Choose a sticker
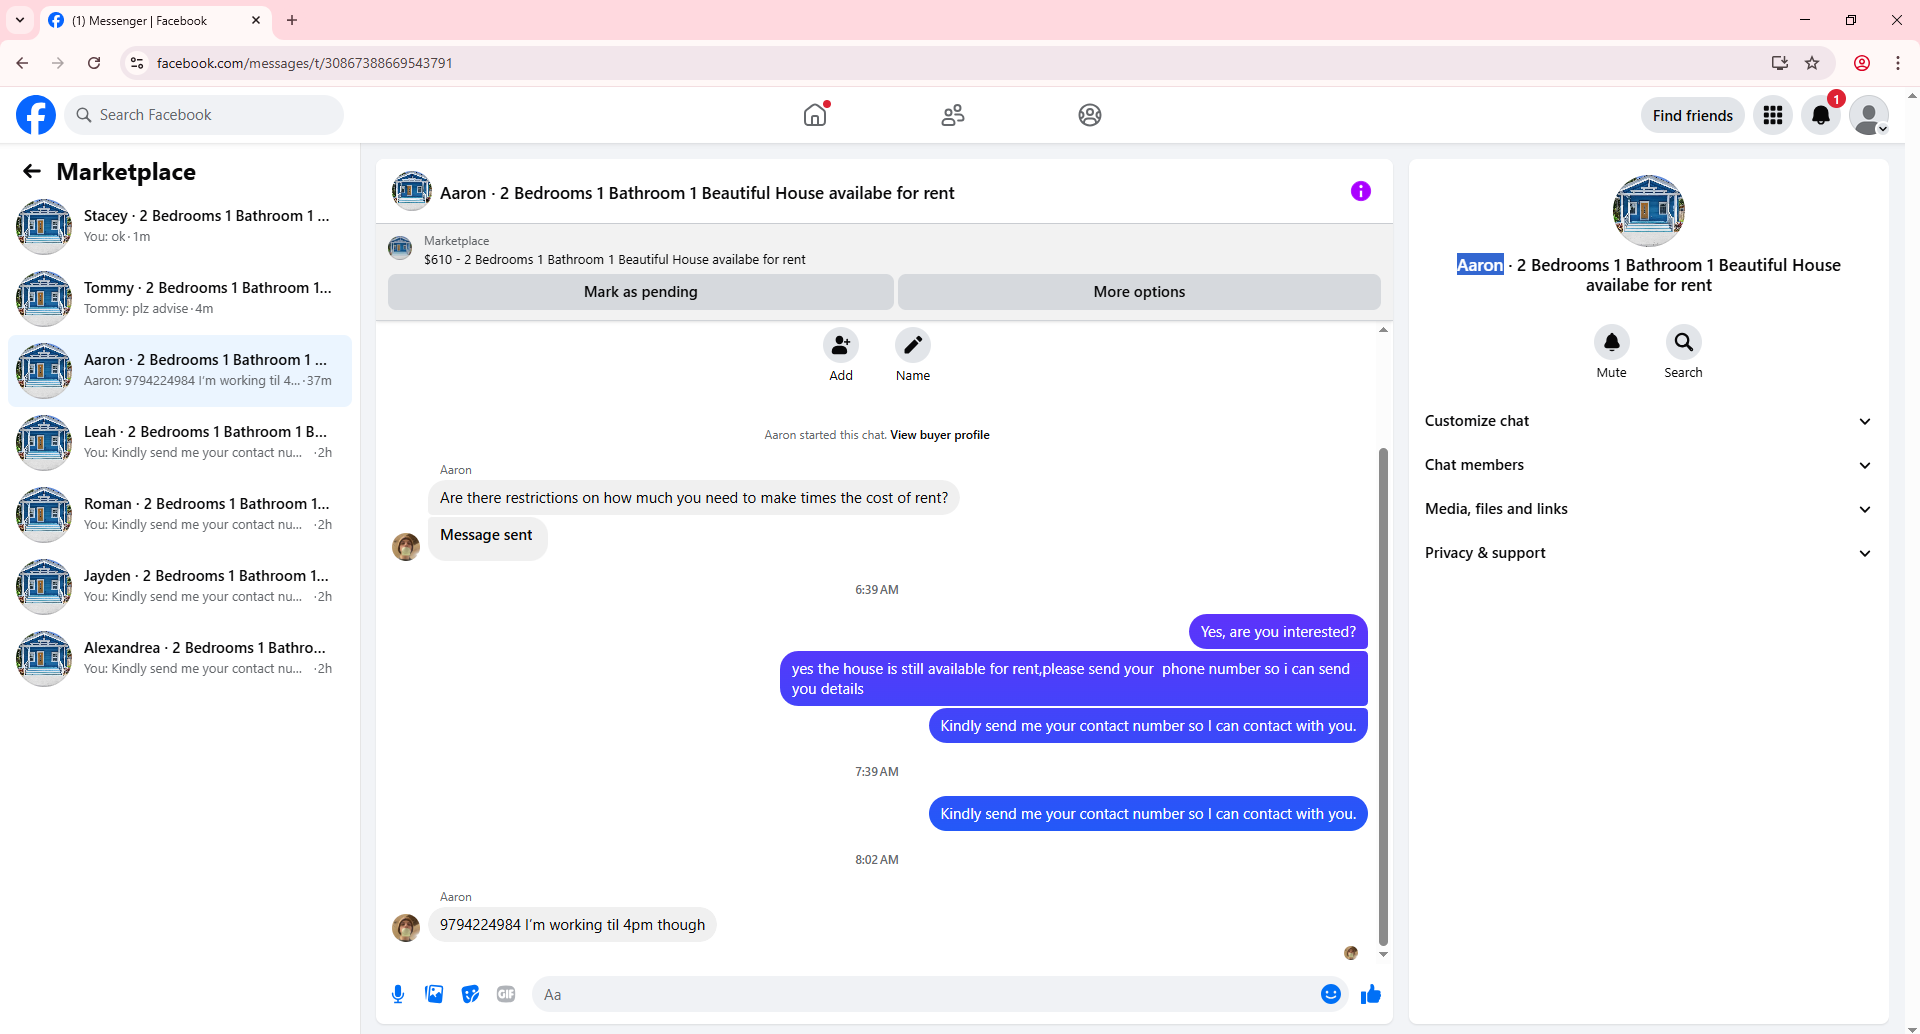Screen dimensions: 1920x1034 (x=470, y=994)
